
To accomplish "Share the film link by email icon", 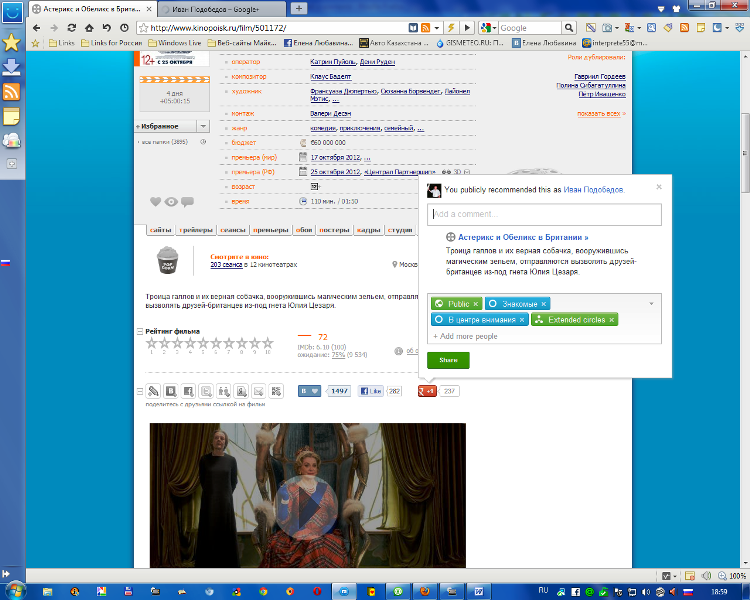I will [259, 391].
